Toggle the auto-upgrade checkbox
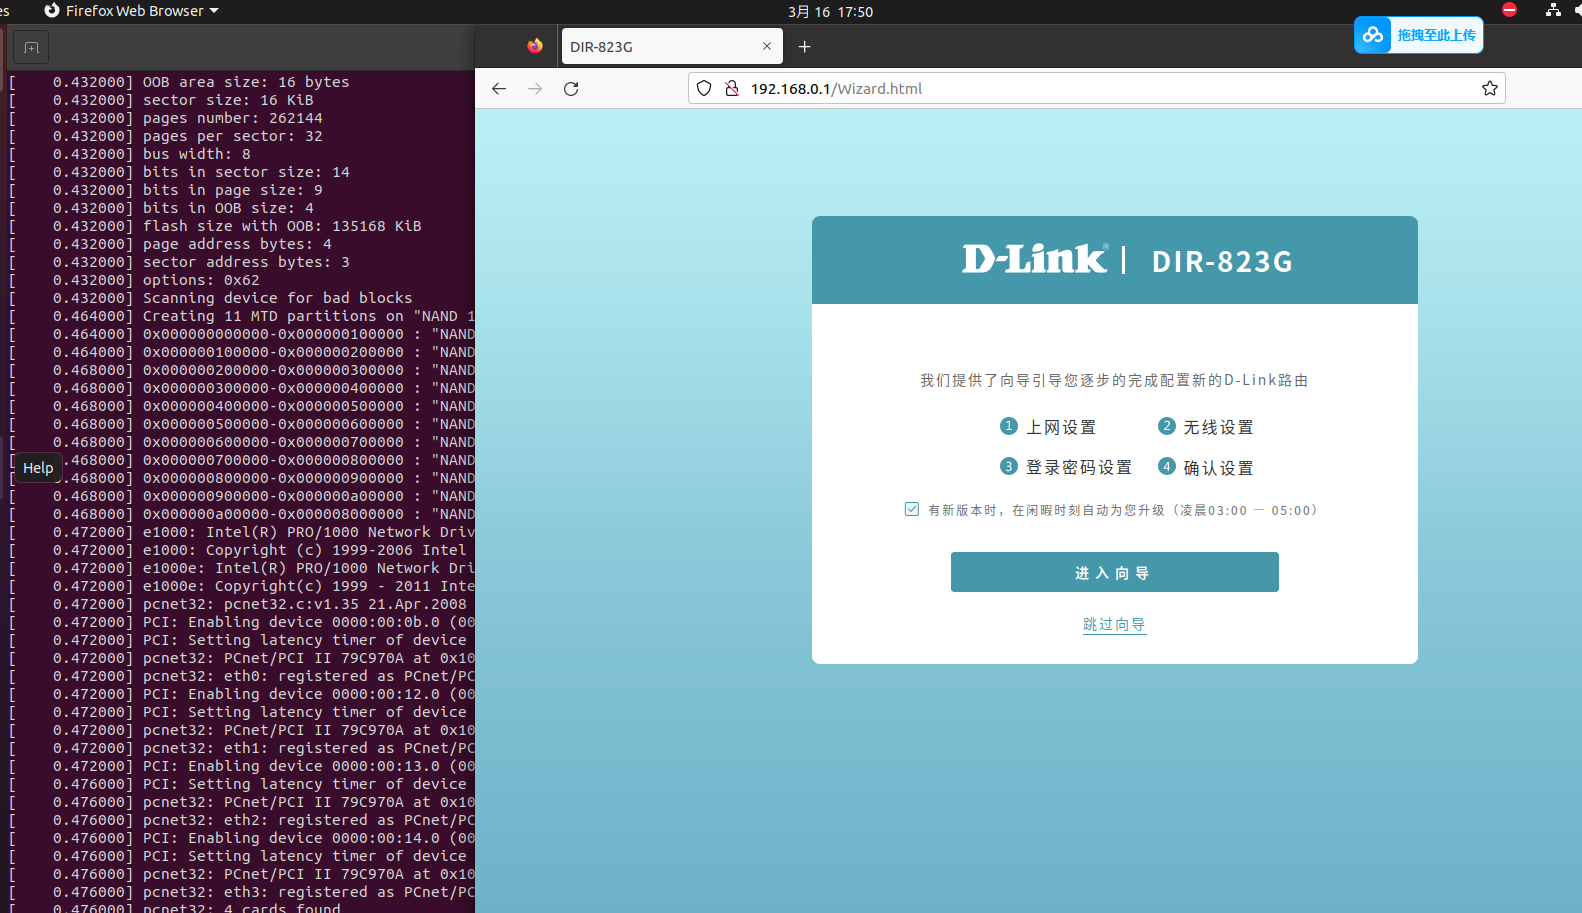This screenshot has height=913, width=1582. click(912, 509)
